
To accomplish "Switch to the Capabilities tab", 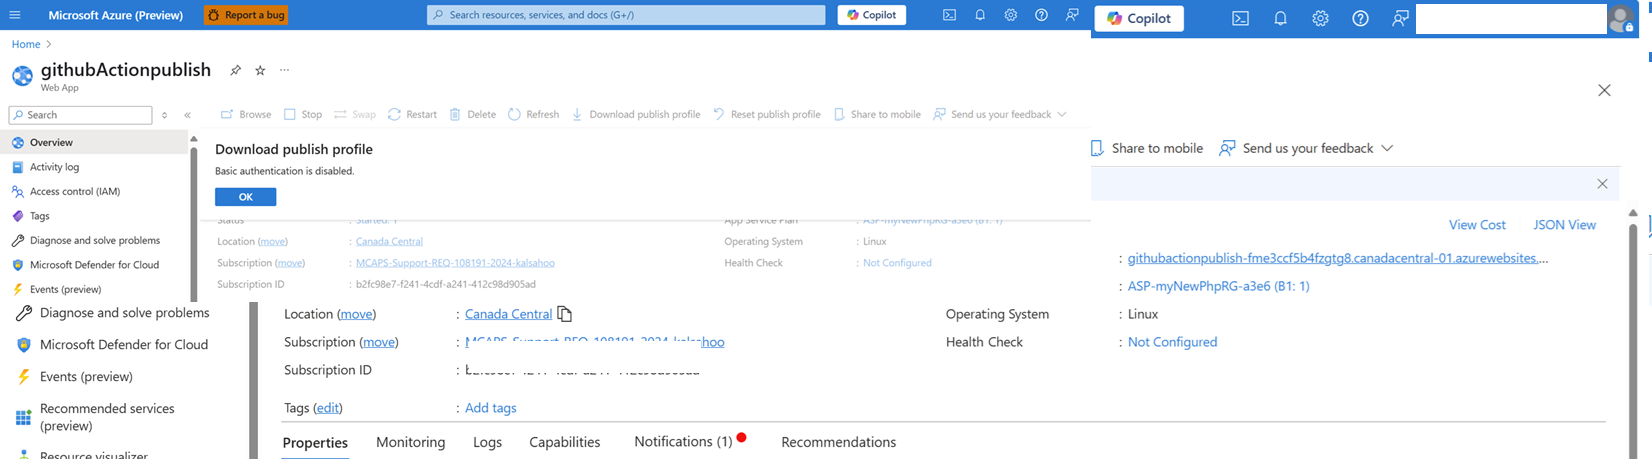I will coord(565,442).
